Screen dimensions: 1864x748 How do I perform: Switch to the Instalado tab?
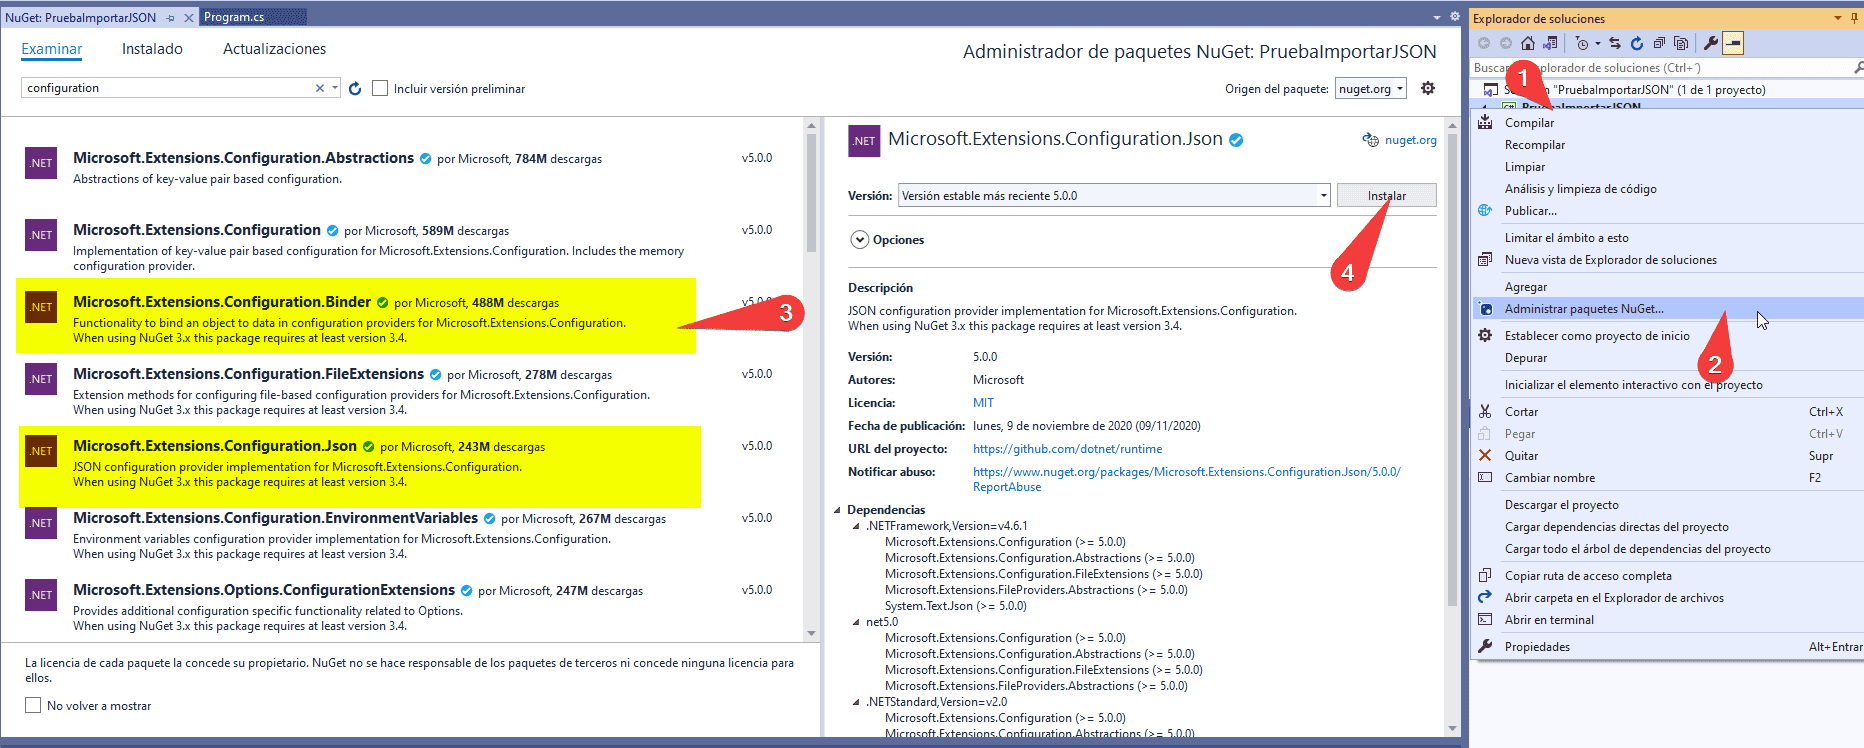click(x=152, y=49)
